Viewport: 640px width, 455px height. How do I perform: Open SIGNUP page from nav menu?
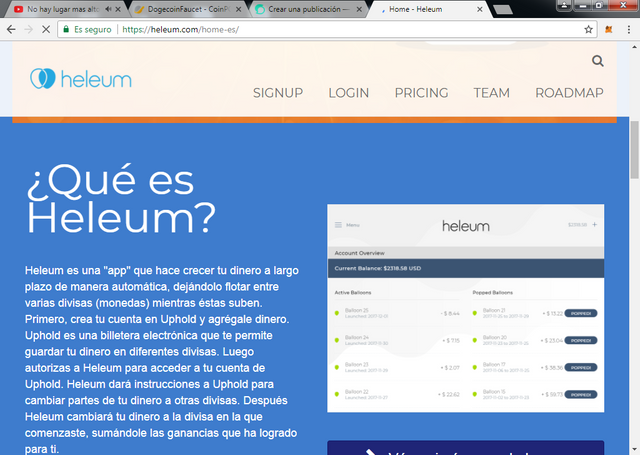coord(278,93)
